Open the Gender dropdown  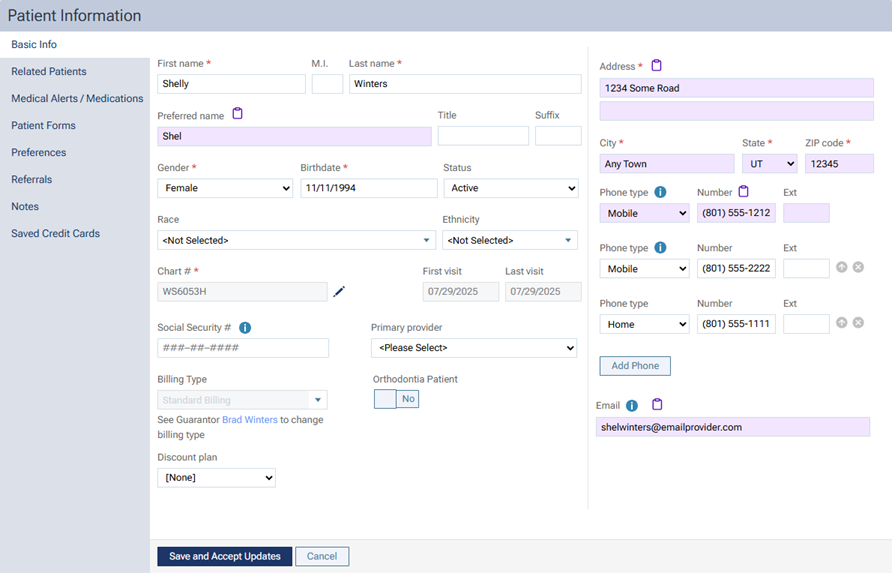point(225,188)
